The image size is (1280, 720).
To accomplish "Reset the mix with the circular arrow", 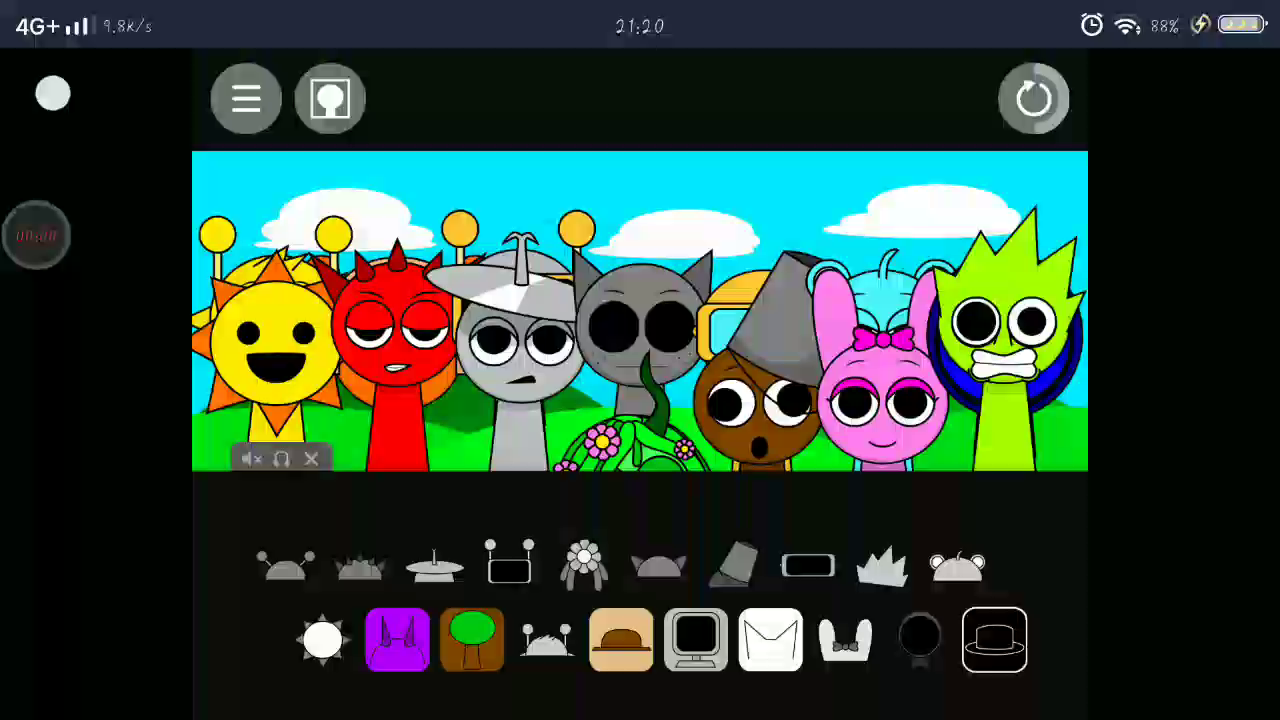I will point(1034,98).
